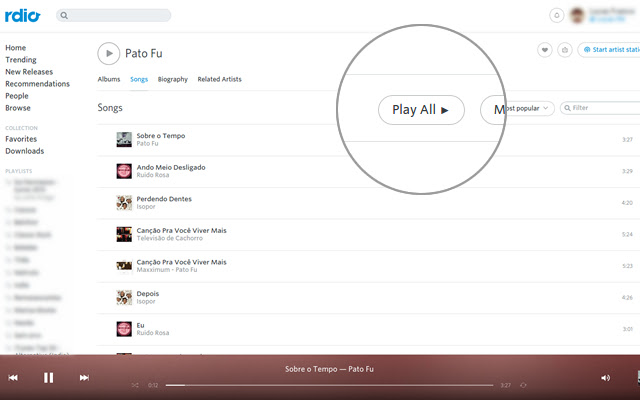Open People in the sidebar

click(17, 96)
